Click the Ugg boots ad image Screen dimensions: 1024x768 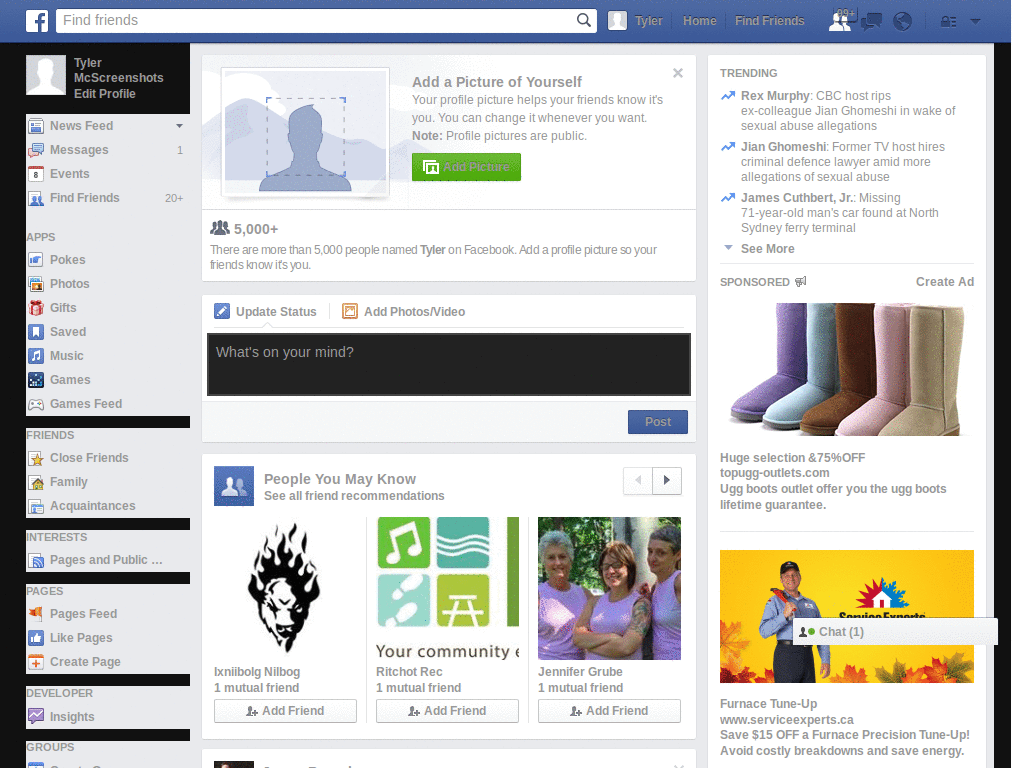tap(846, 370)
